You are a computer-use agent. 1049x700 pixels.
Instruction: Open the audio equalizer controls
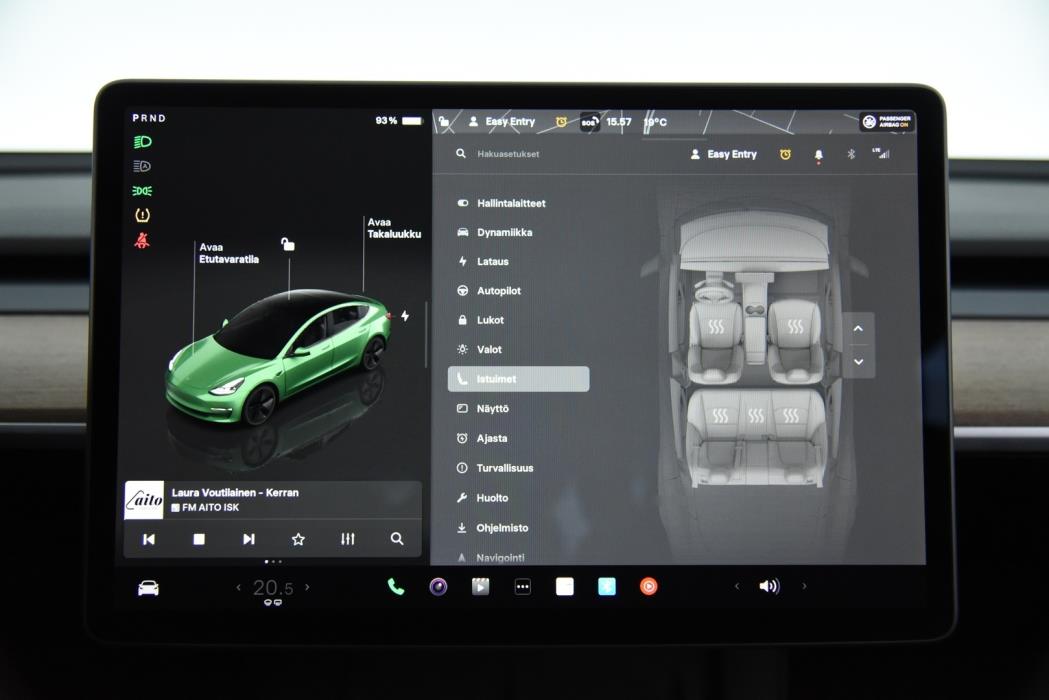(x=348, y=539)
